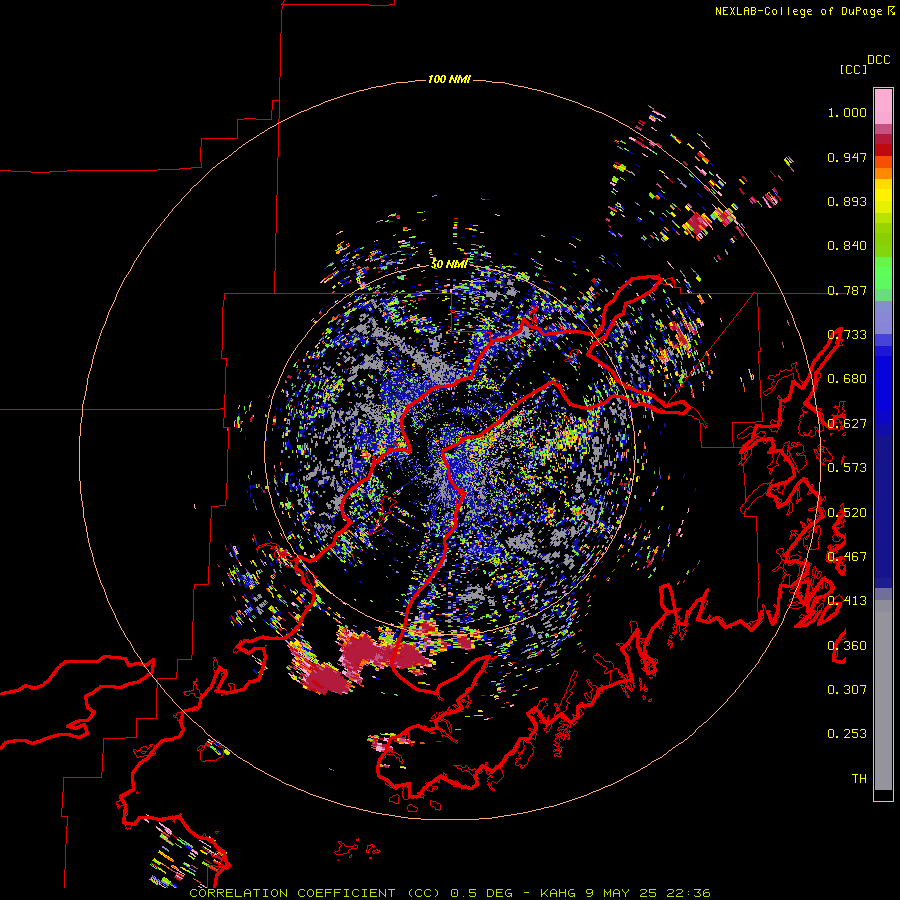Image resolution: width=900 pixels, height=900 pixels.
Task: Click the DCC label above color bar
Action: [879, 60]
